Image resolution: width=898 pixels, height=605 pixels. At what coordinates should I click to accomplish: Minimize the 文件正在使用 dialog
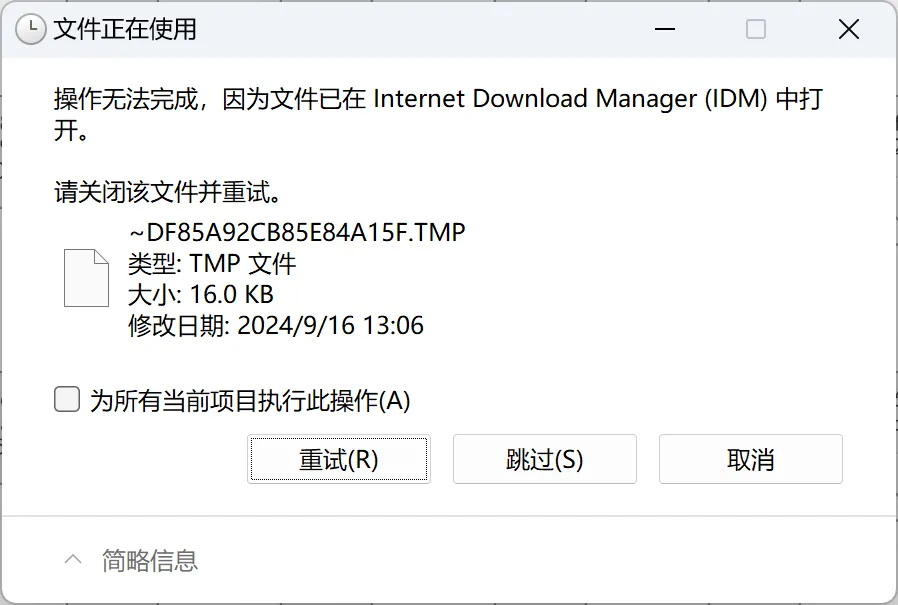664,29
